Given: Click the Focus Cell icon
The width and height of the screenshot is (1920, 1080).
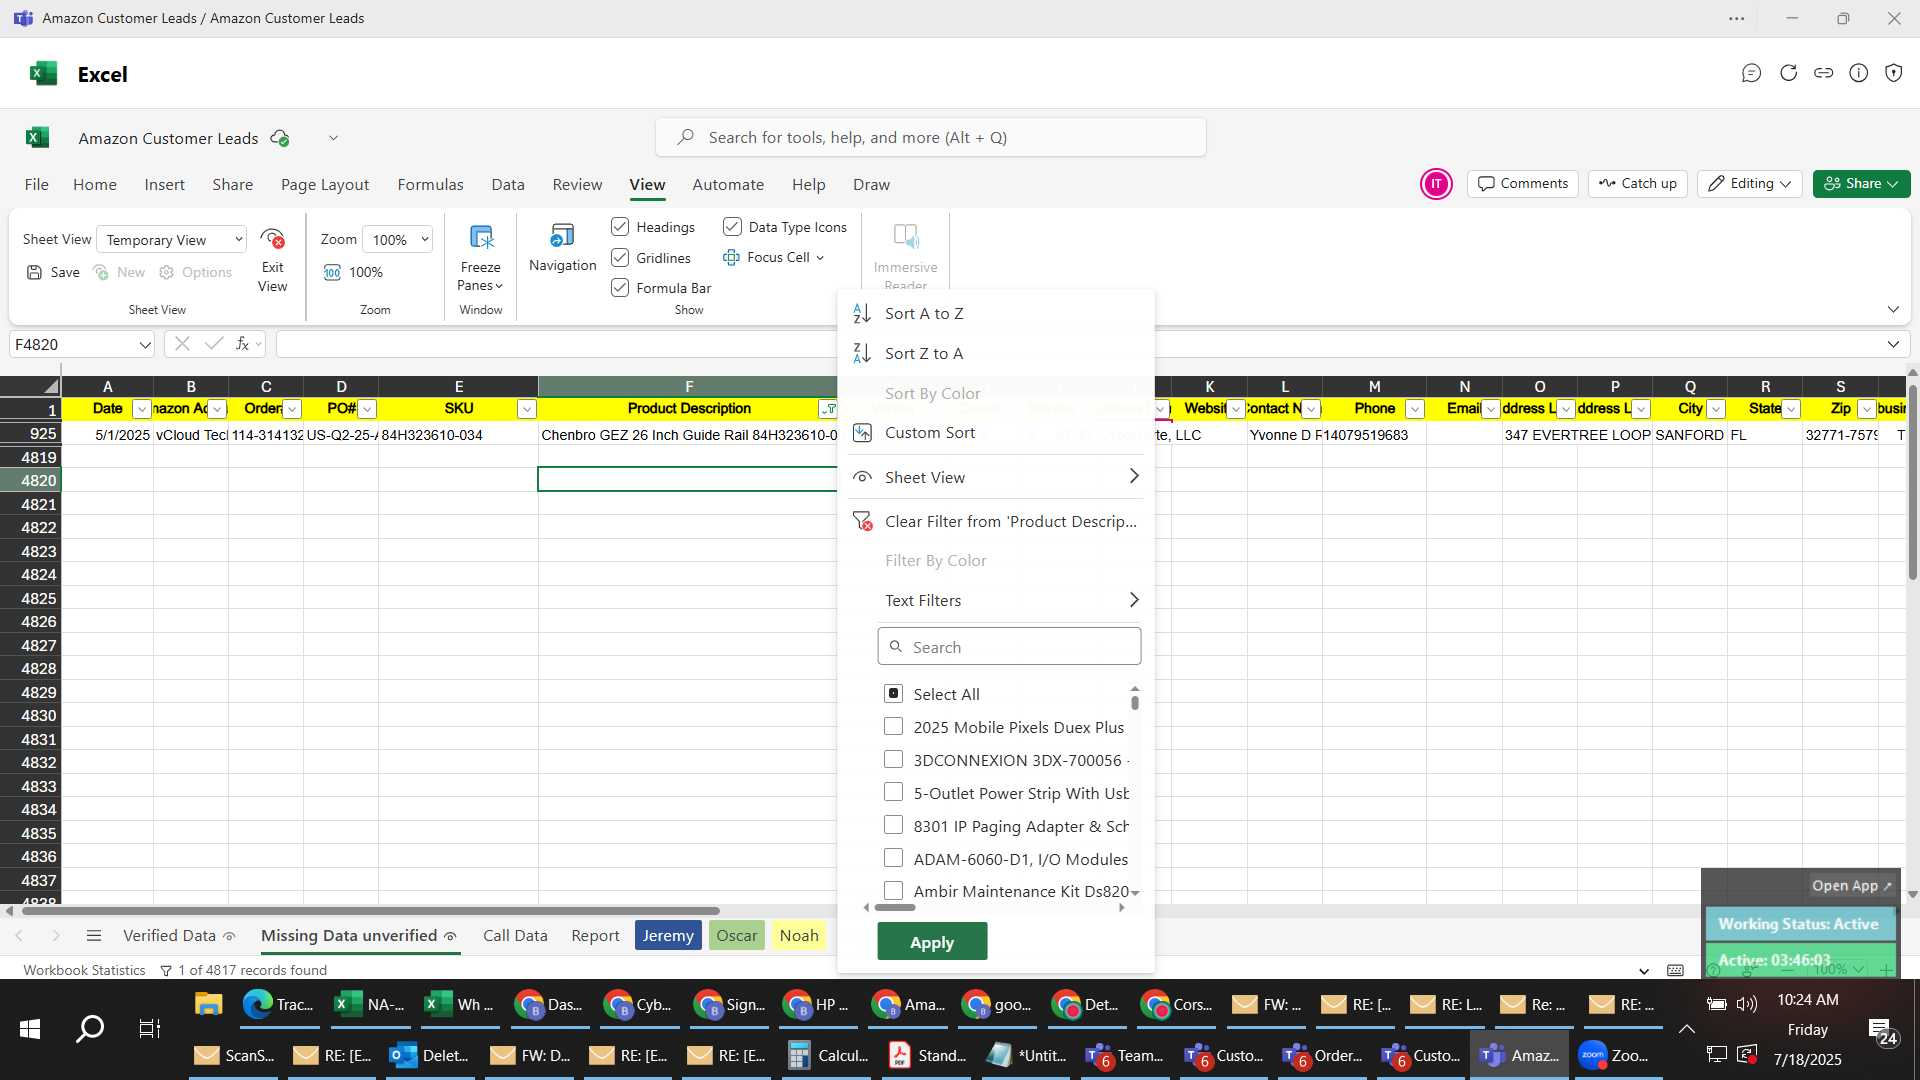Looking at the screenshot, I should point(731,257).
